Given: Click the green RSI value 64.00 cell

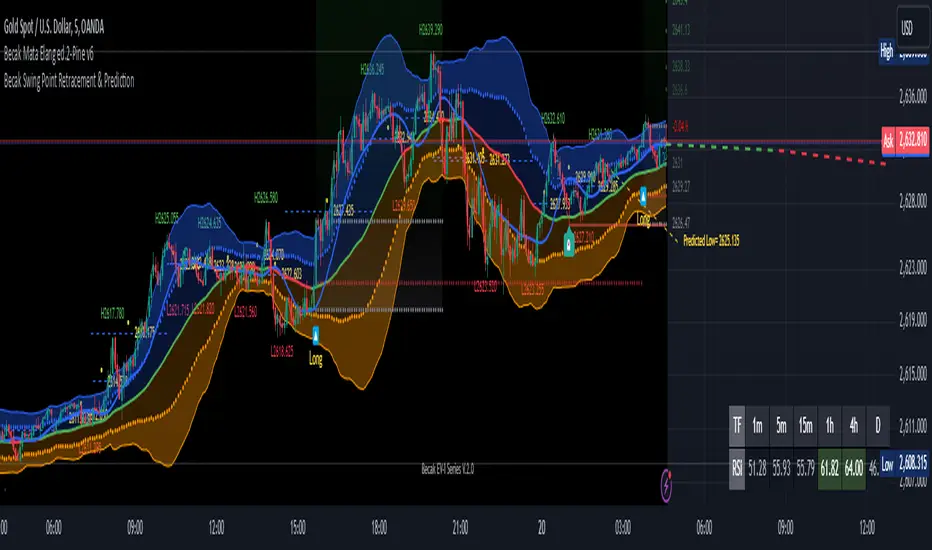Looking at the screenshot, I should 854,469.
